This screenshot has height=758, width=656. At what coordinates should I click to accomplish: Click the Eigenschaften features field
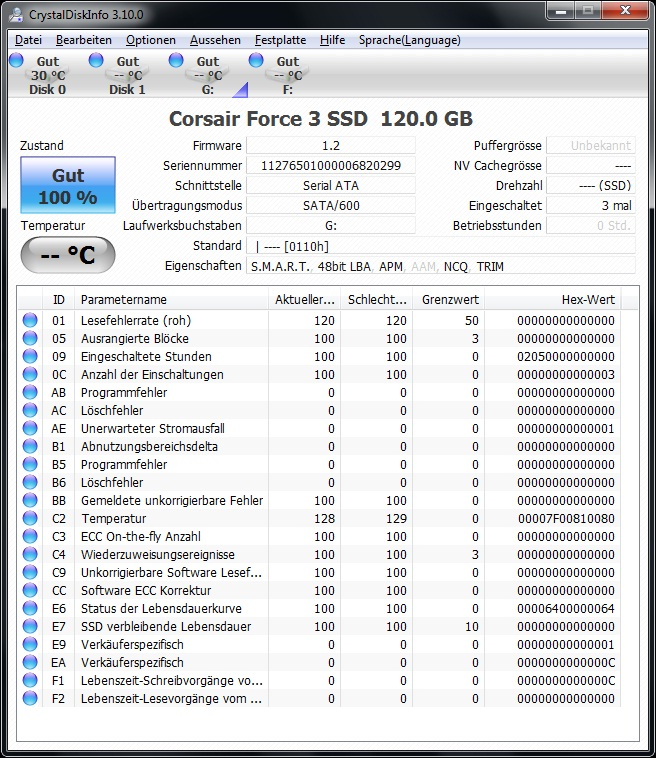click(441, 266)
